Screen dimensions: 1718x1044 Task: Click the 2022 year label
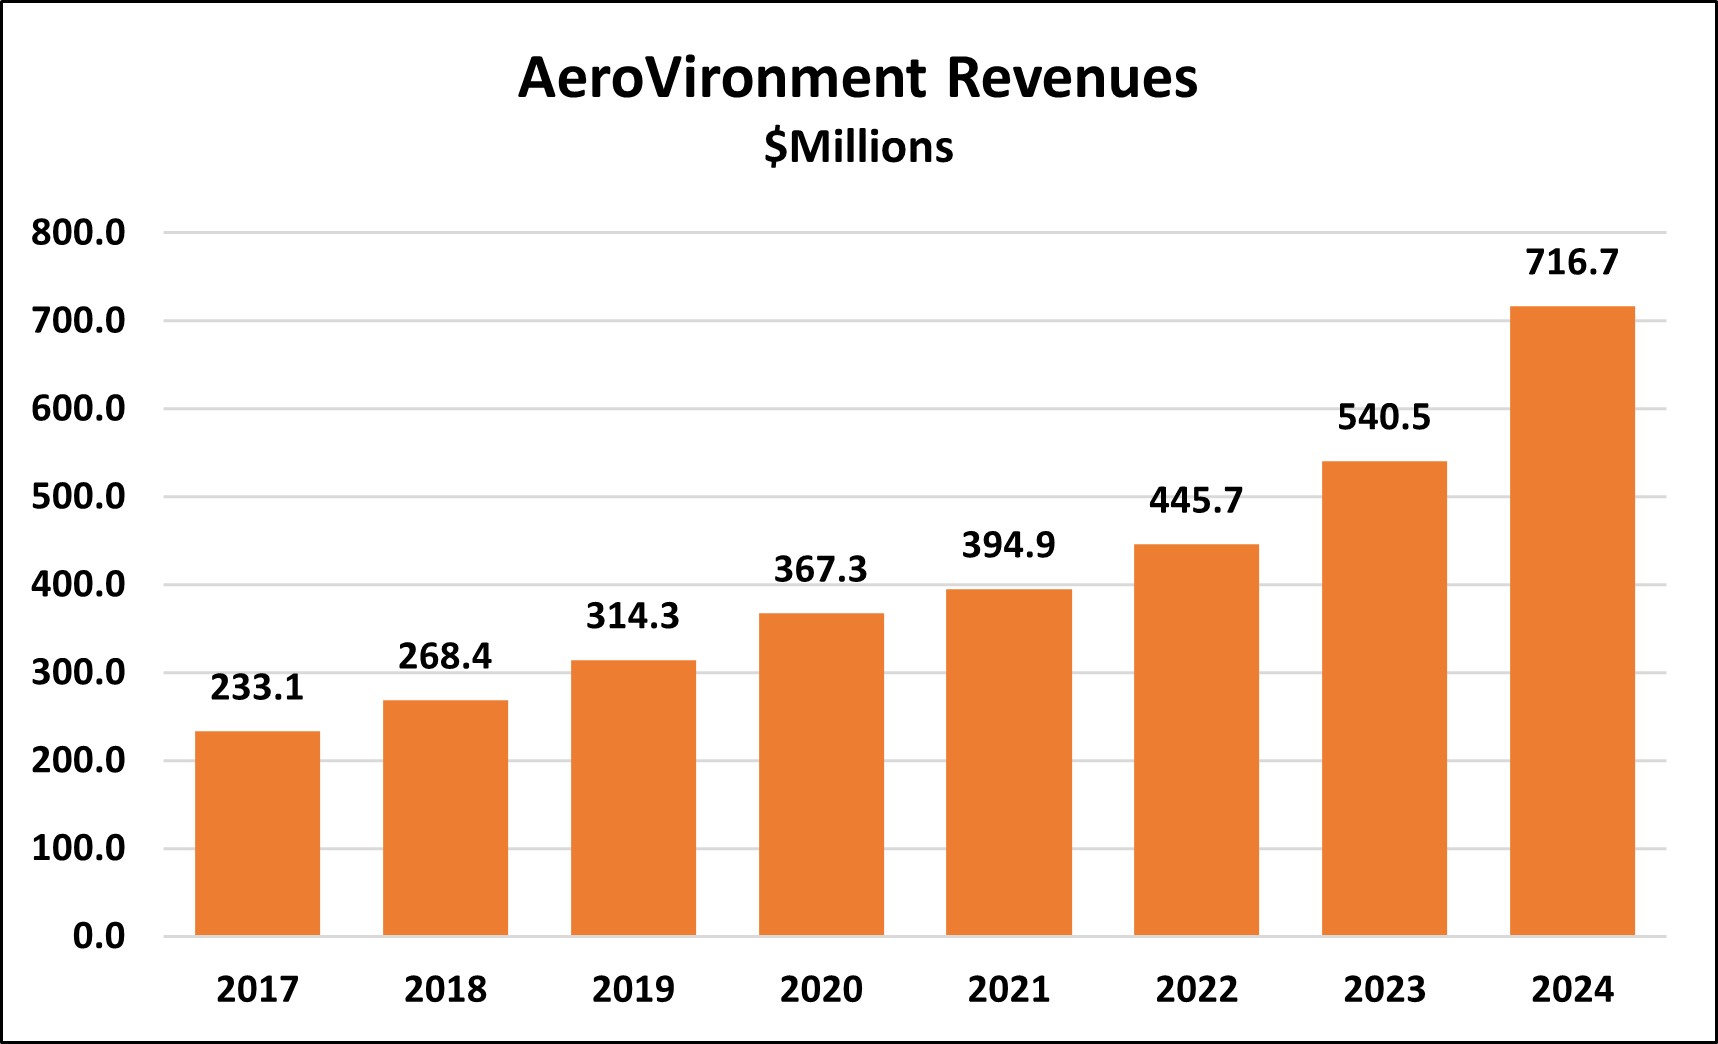[x=1196, y=990]
